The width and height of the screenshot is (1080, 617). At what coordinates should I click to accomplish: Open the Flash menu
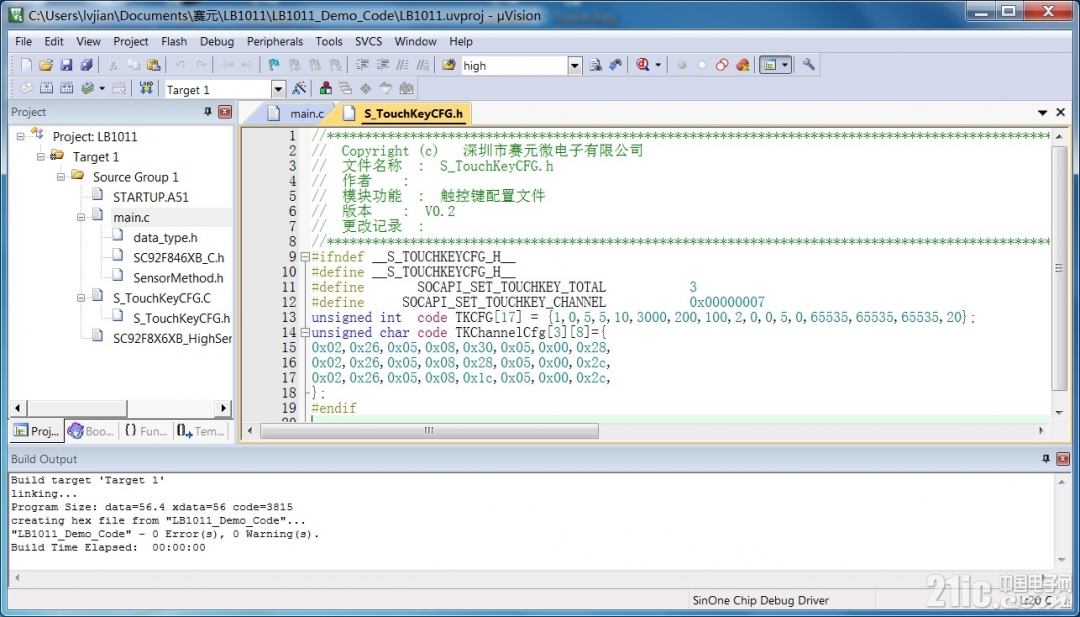tap(174, 41)
